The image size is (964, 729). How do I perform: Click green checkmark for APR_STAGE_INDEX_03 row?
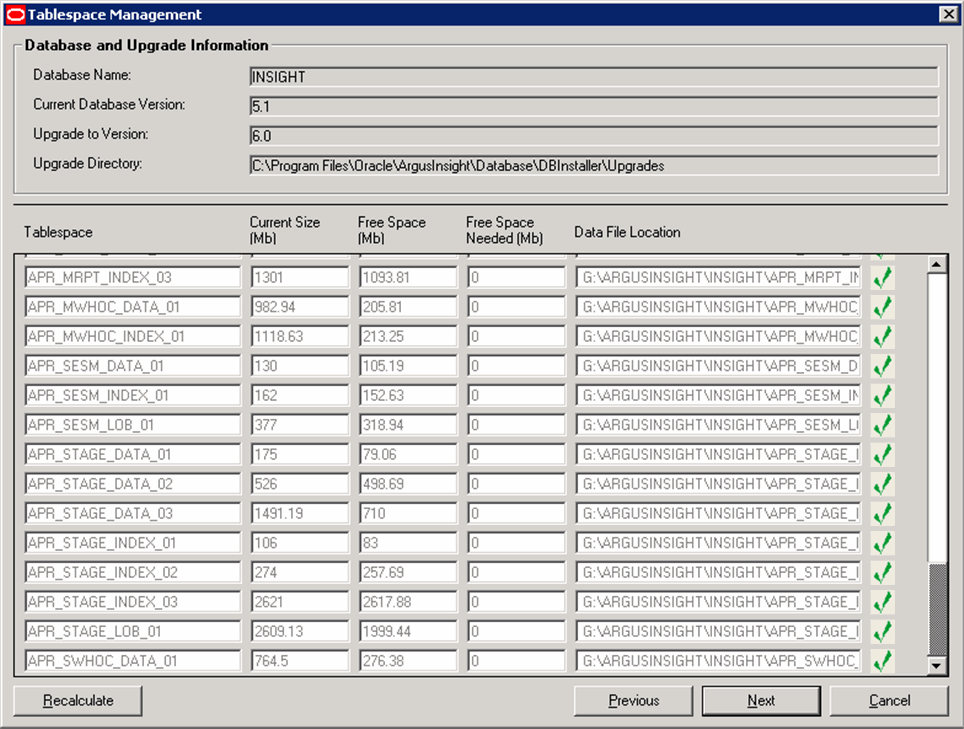(x=882, y=602)
